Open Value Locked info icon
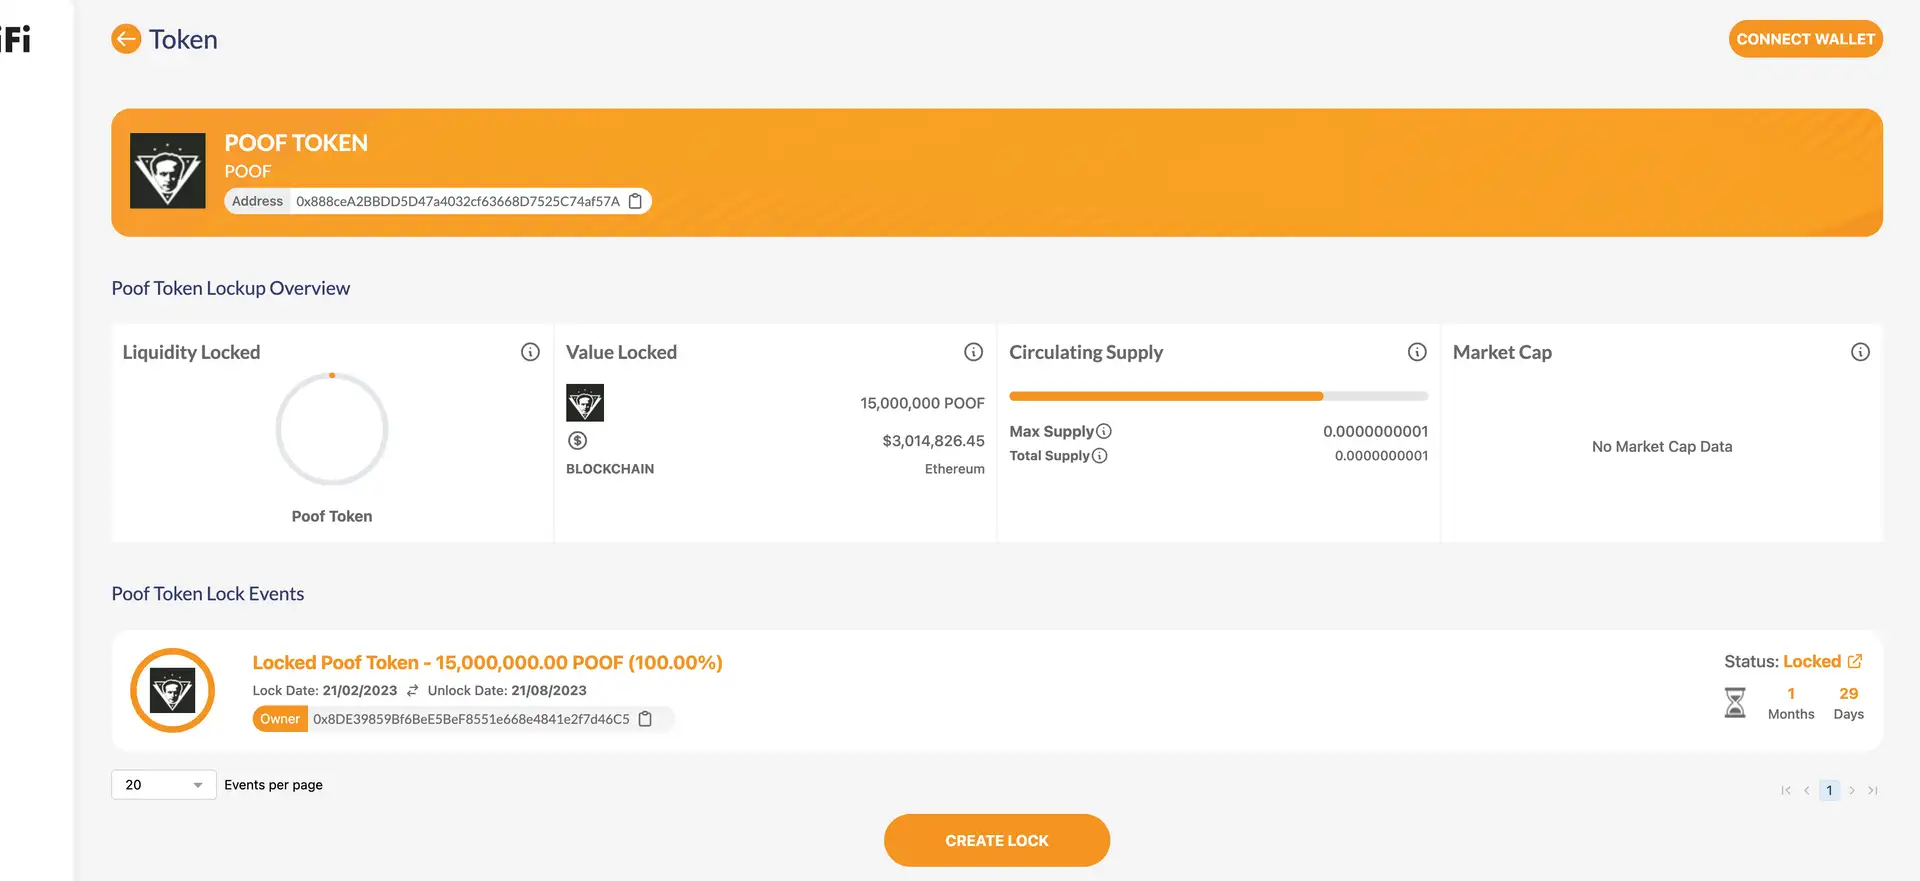This screenshot has width=1920, height=881. click(x=973, y=352)
